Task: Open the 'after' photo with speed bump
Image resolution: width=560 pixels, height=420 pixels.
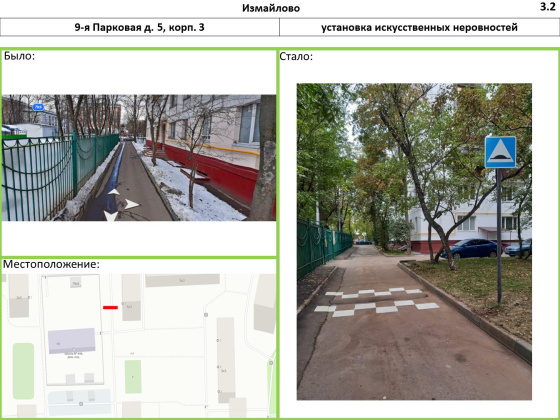Action: 414,242
